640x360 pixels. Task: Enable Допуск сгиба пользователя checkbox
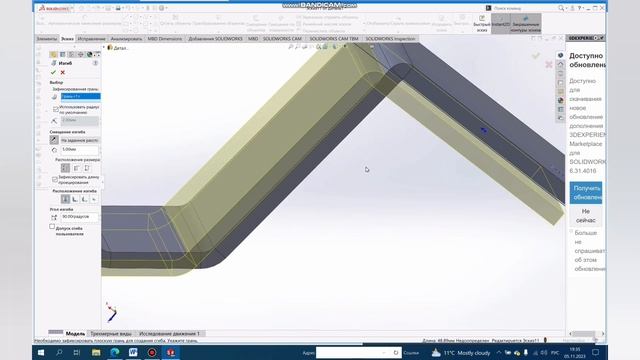(52, 227)
